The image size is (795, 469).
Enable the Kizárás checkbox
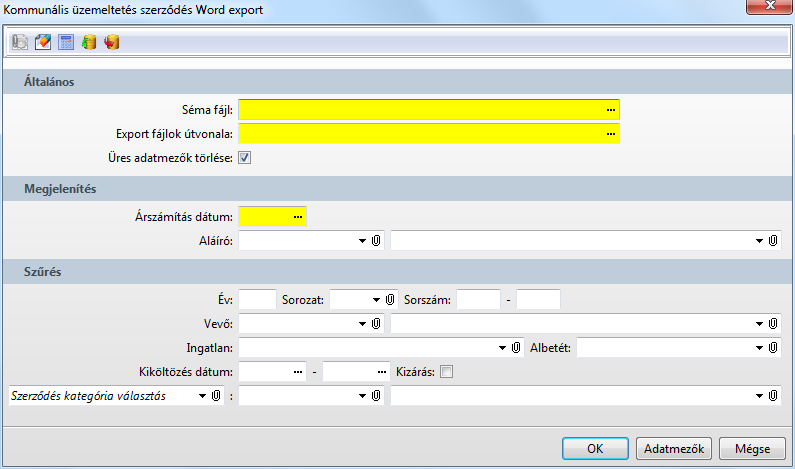446,372
